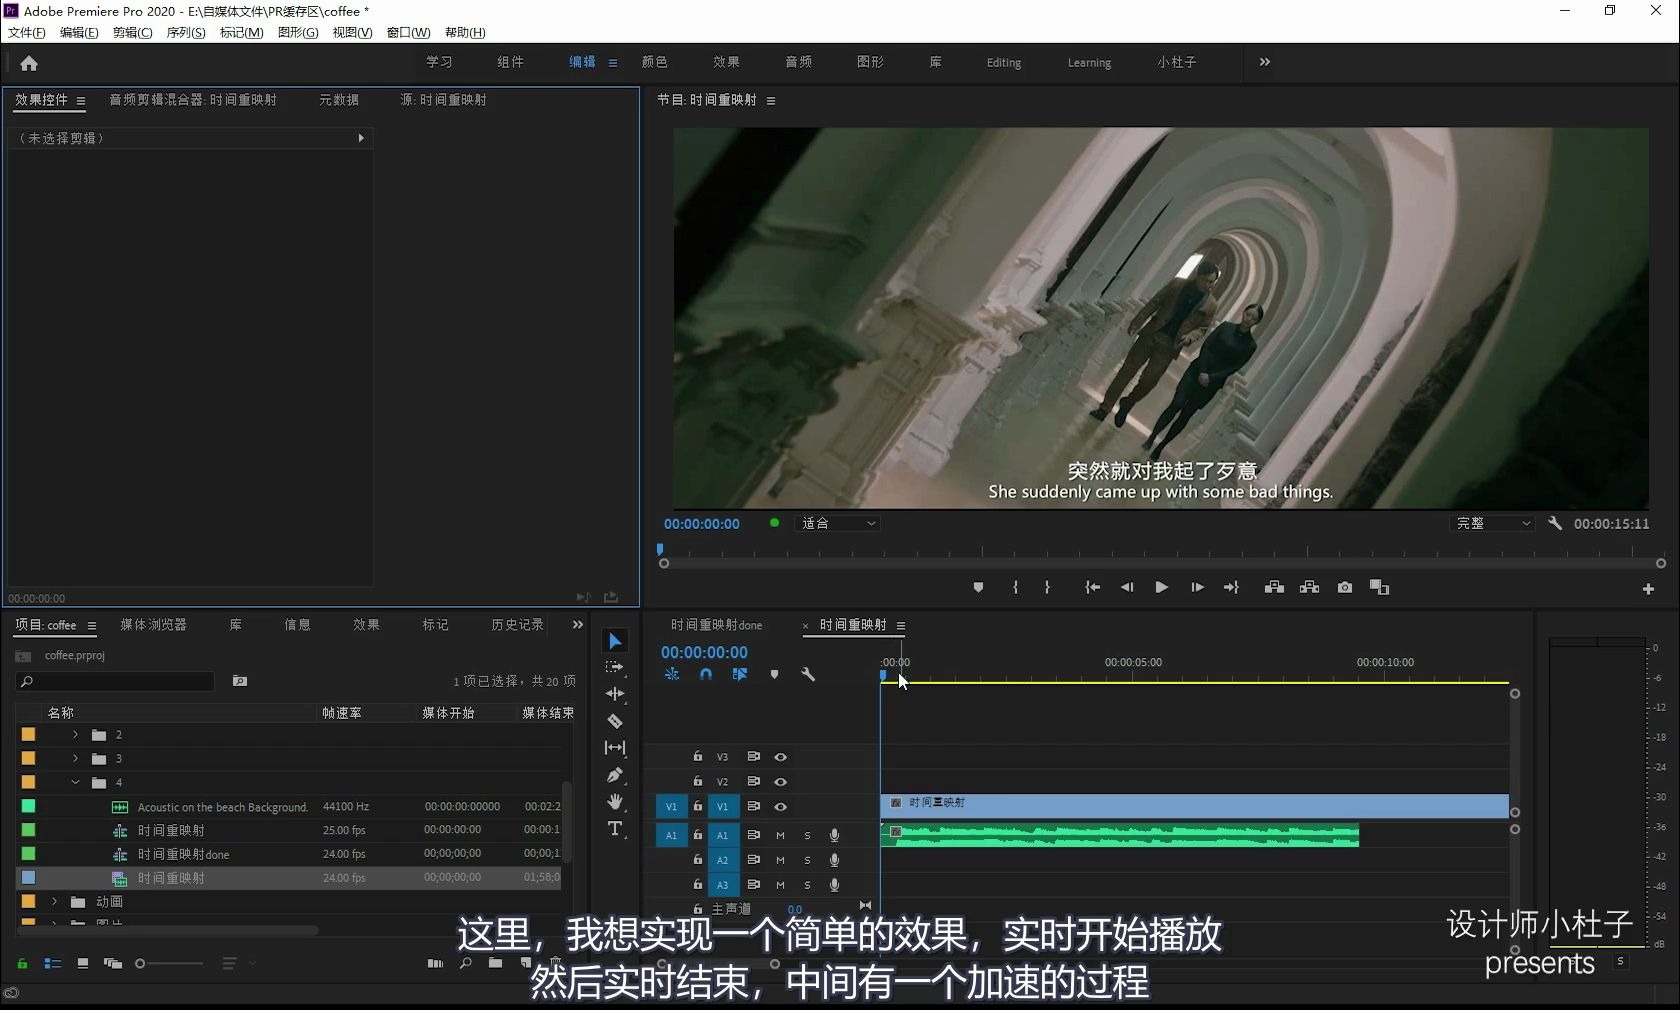1680x1010 pixels.
Task: Open the program monitor button editor plus
Action: [x=1648, y=589]
